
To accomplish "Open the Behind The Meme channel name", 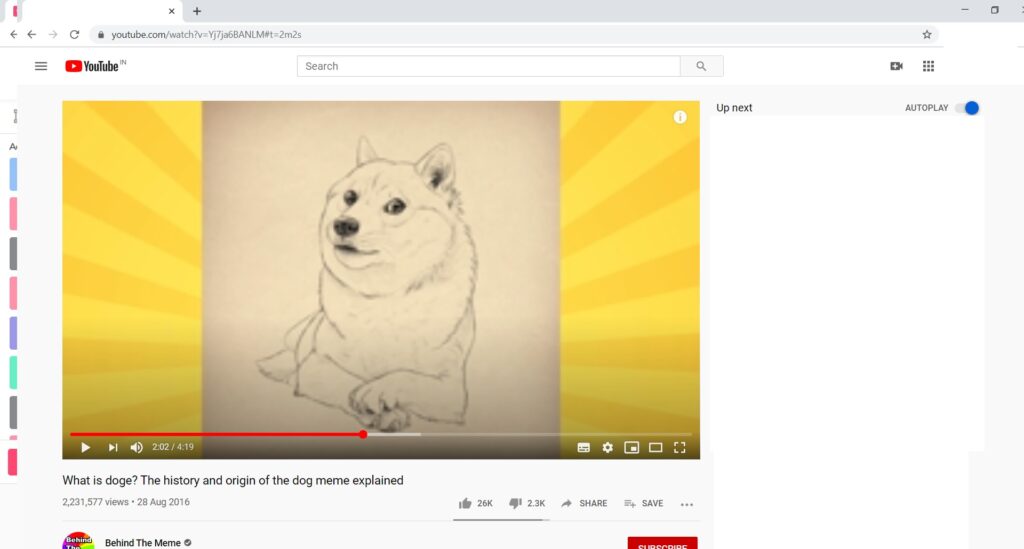I will pos(143,542).
